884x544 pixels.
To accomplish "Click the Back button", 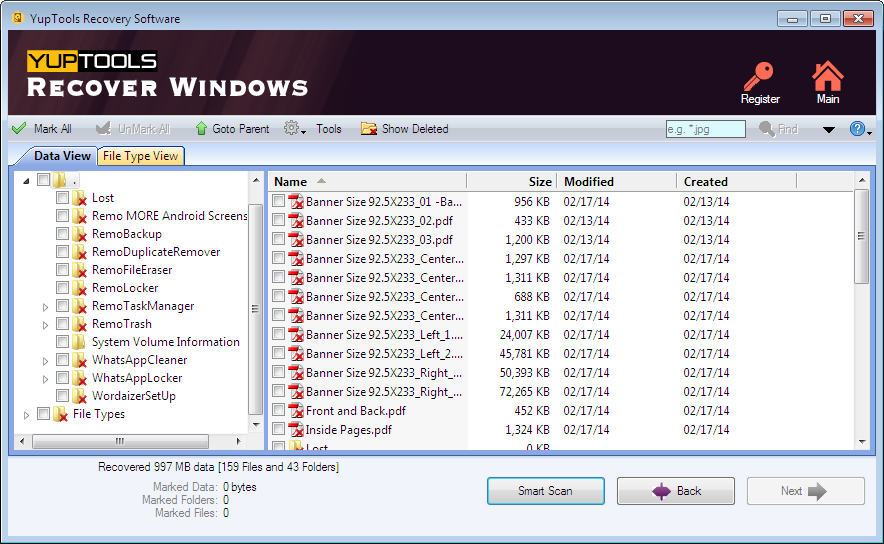I will [675, 491].
